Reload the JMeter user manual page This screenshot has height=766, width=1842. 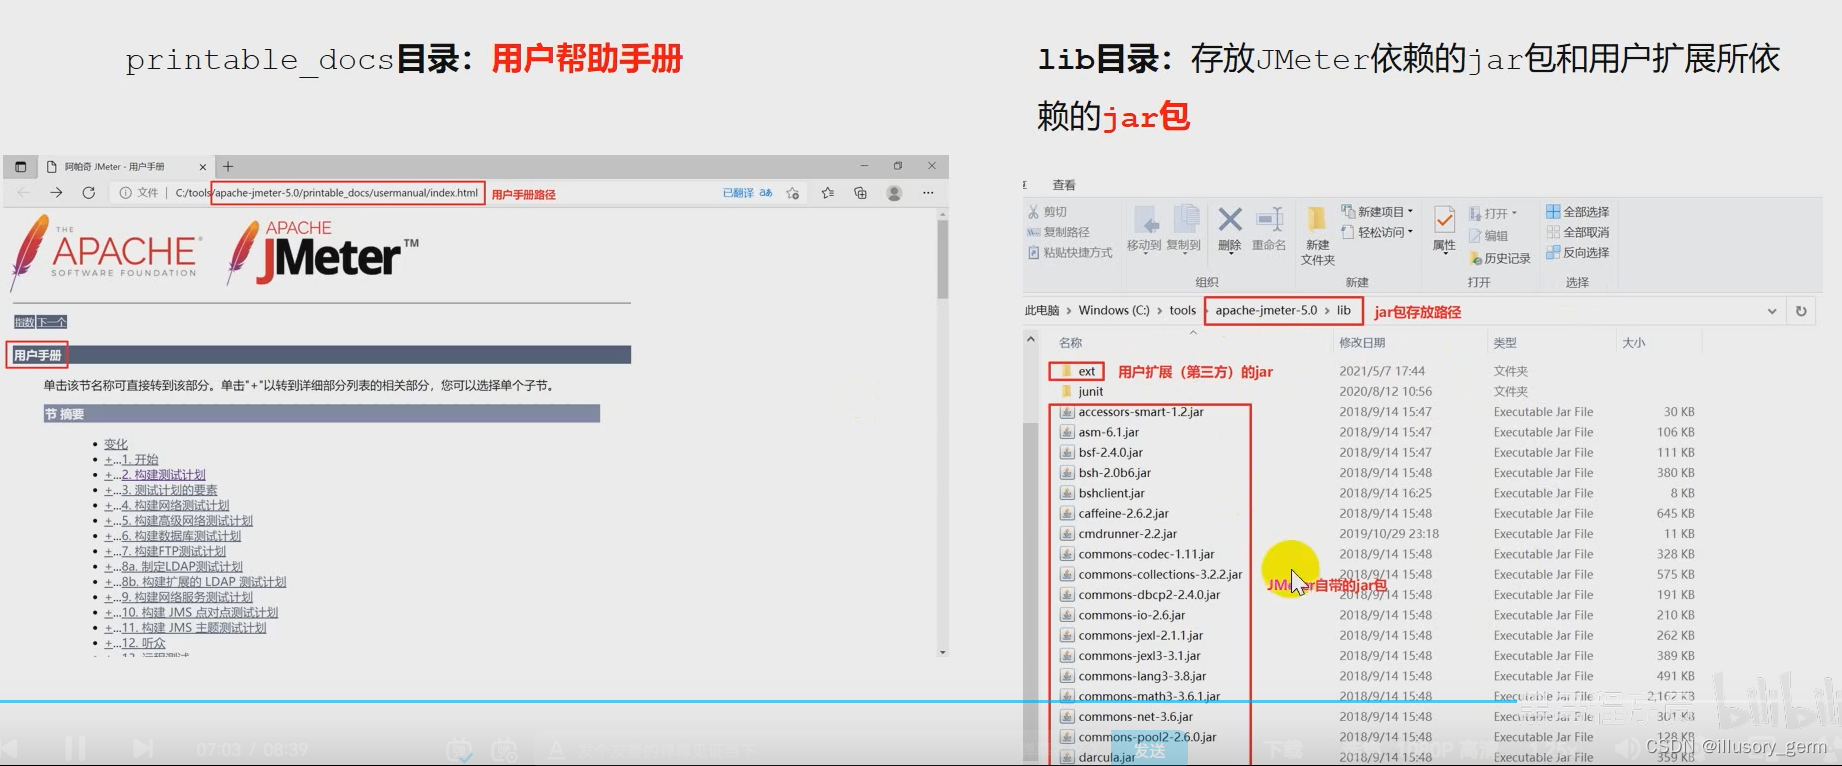(89, 193)
